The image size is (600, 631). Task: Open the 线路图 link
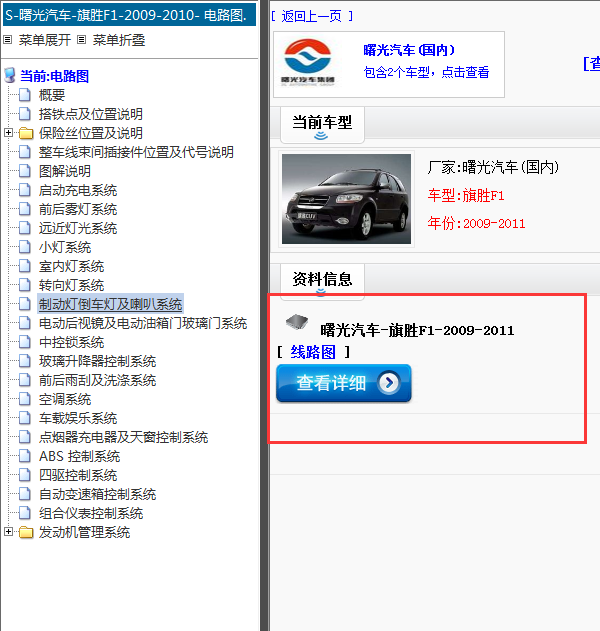(313, 352)
